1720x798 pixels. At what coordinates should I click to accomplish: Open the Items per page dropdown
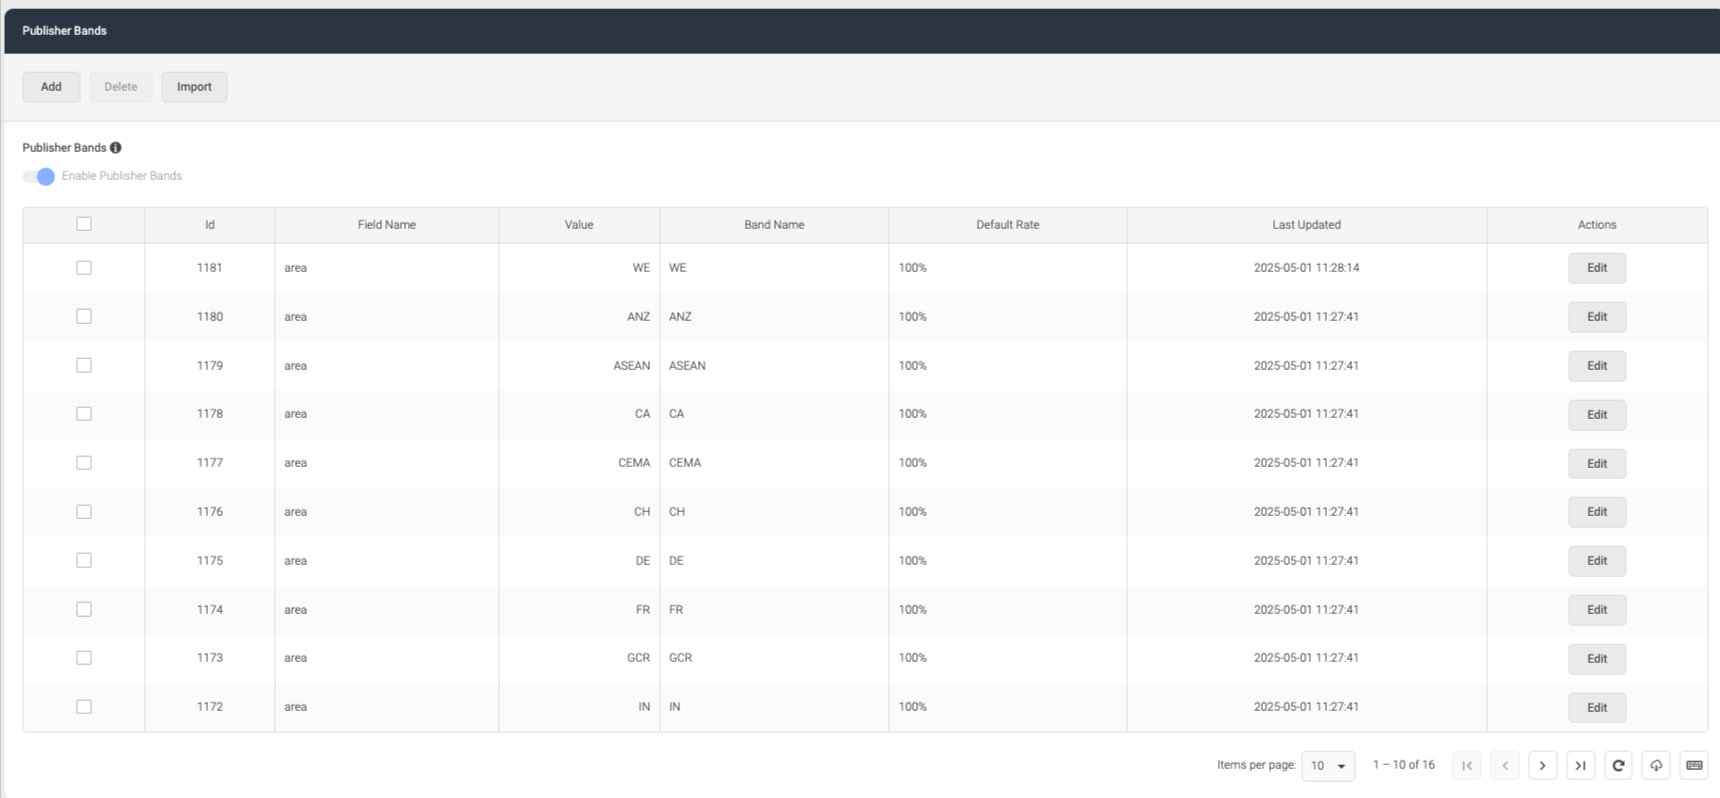(1328, 766)
